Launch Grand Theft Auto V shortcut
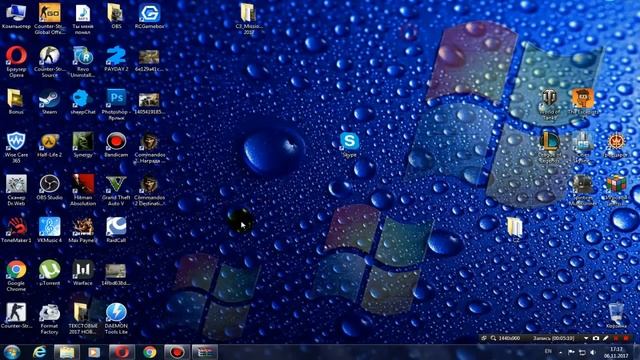The image size is (640, 360). pos(116,190)
